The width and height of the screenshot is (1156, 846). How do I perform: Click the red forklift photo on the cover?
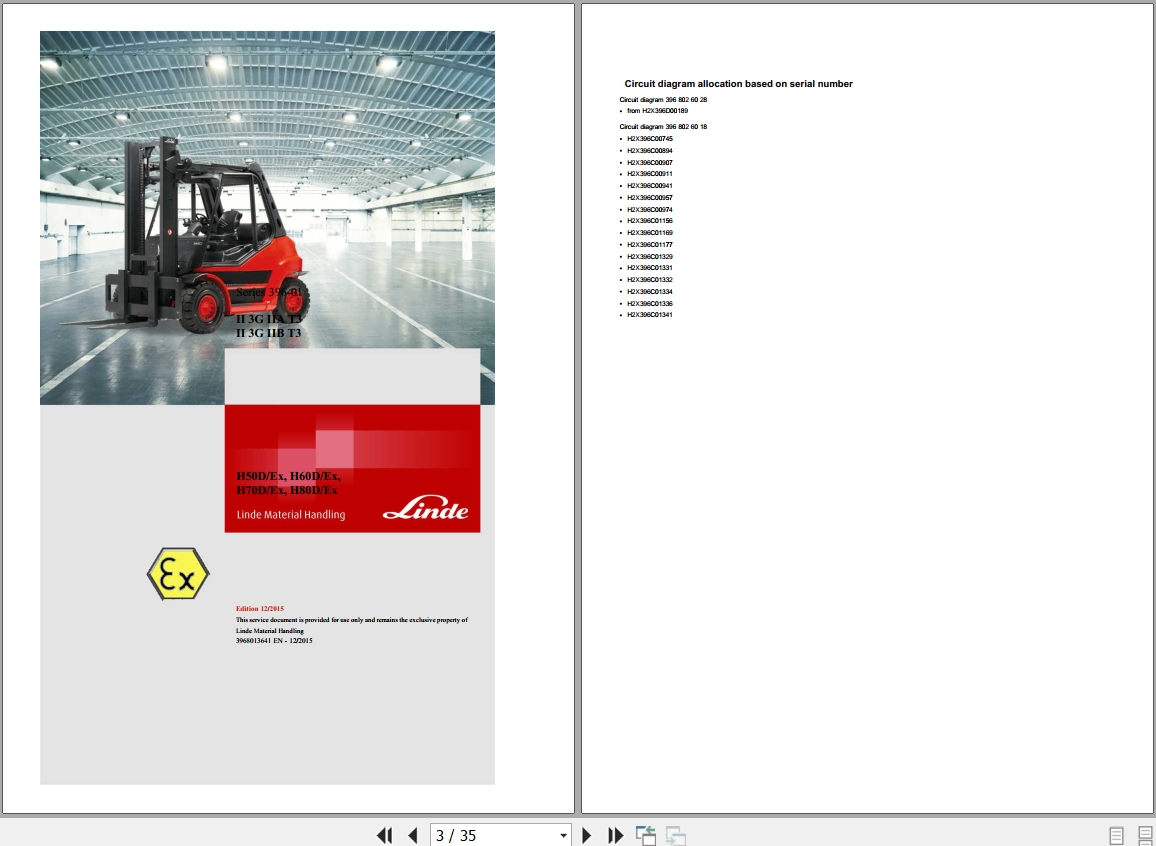pyautogui.click(x=185, y=235)
